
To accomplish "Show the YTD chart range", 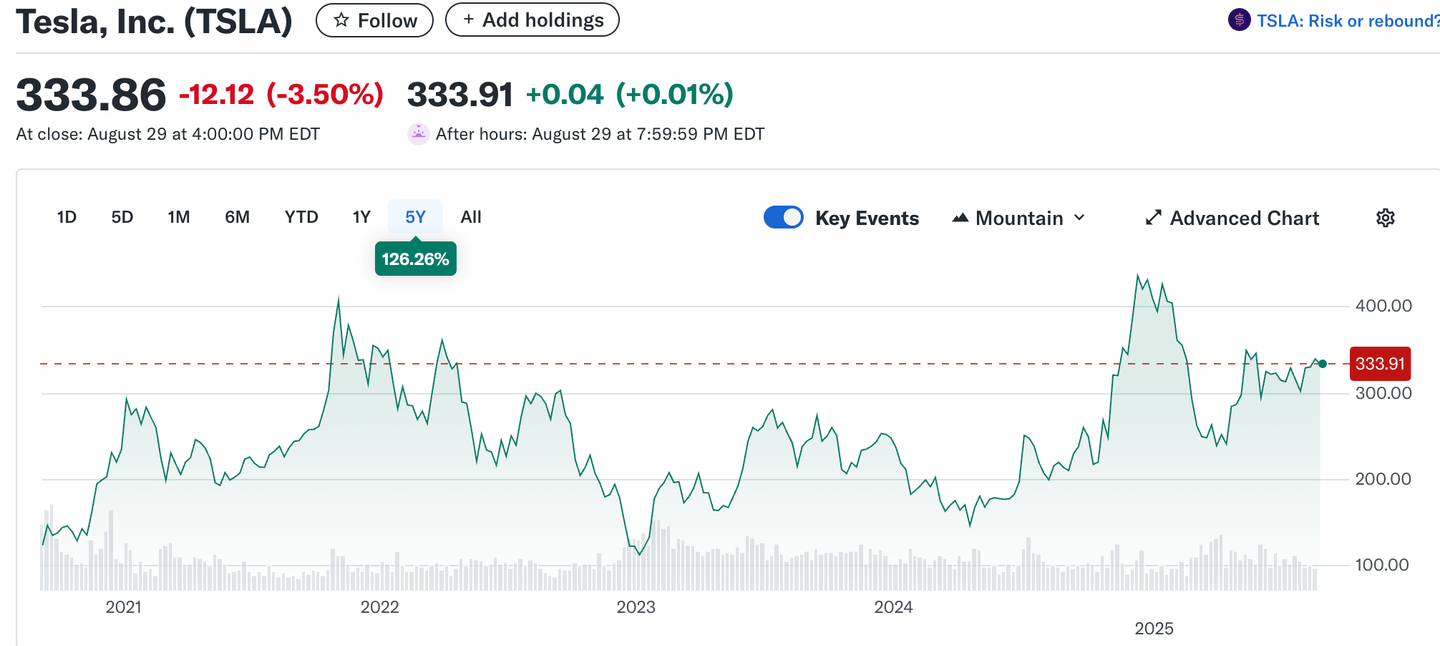I will tap(301, 217).
